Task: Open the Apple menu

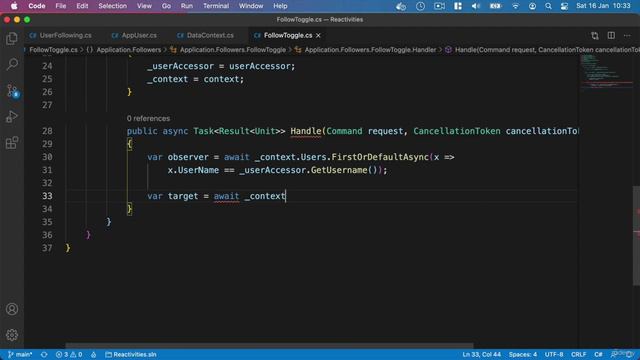Action: click(14, 6)
